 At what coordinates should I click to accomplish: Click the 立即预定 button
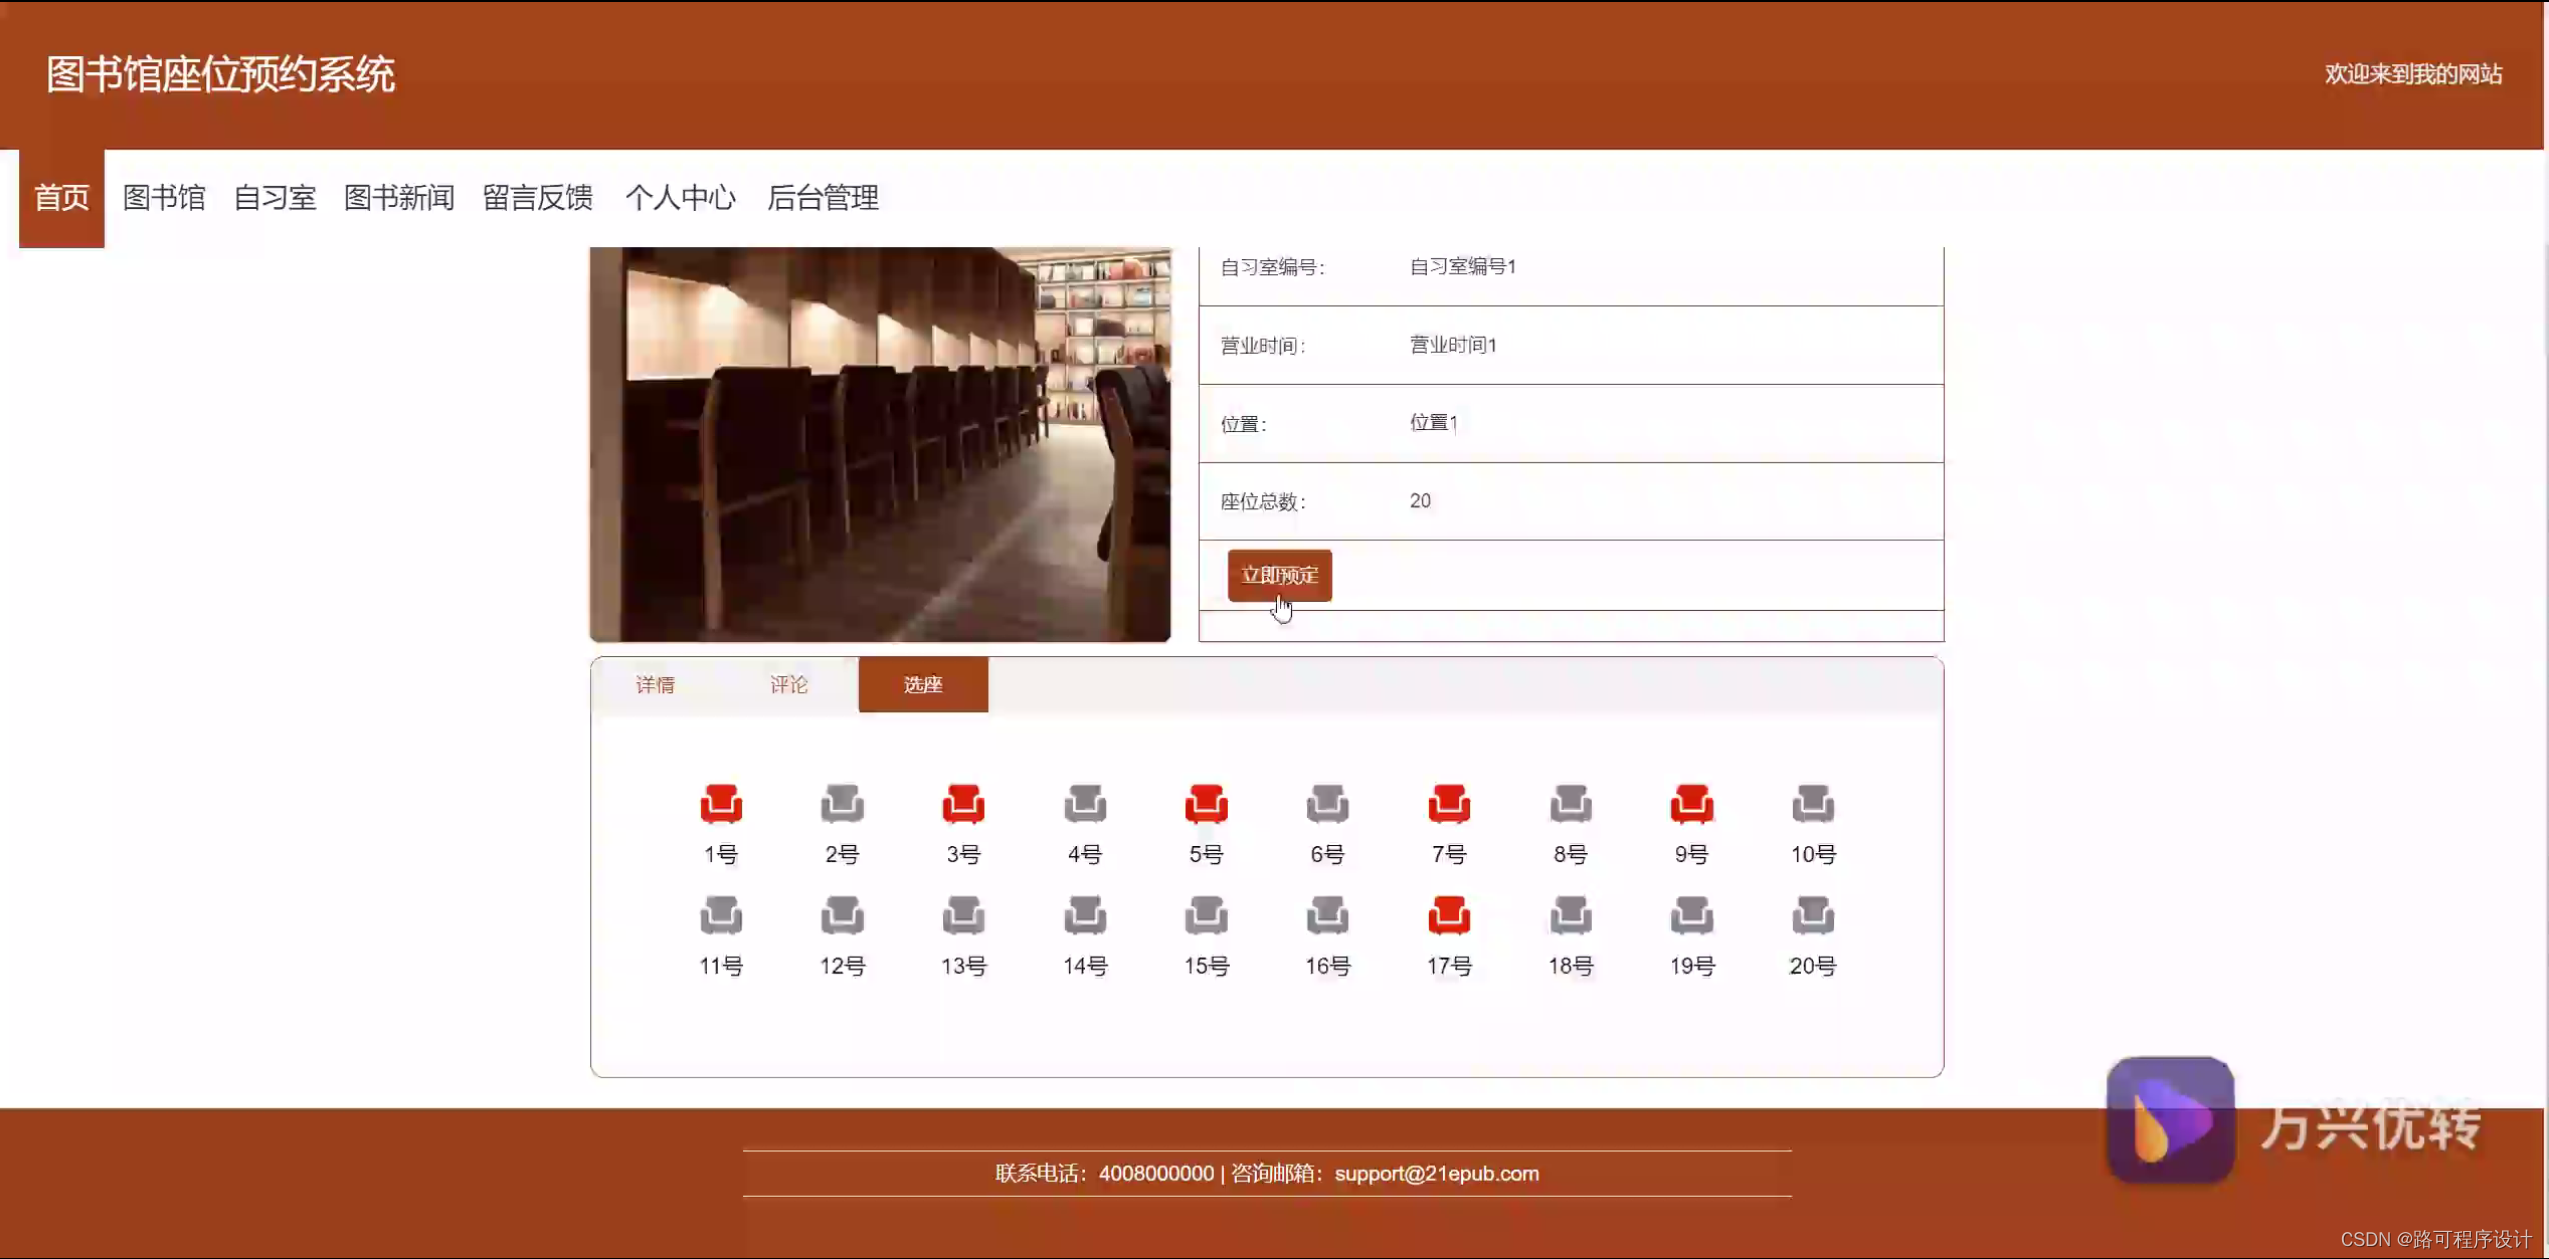click(x=1280, y=575)
